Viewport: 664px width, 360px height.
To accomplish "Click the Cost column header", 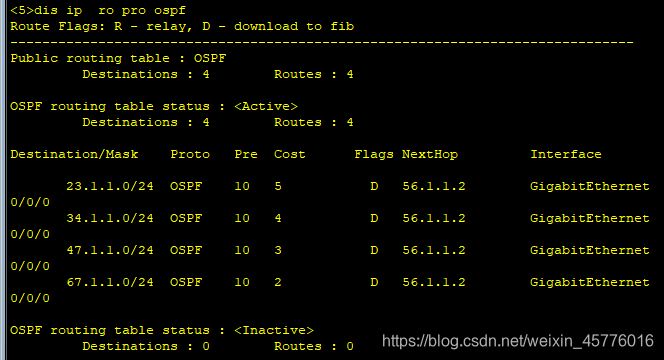I will tap(290, 154).
